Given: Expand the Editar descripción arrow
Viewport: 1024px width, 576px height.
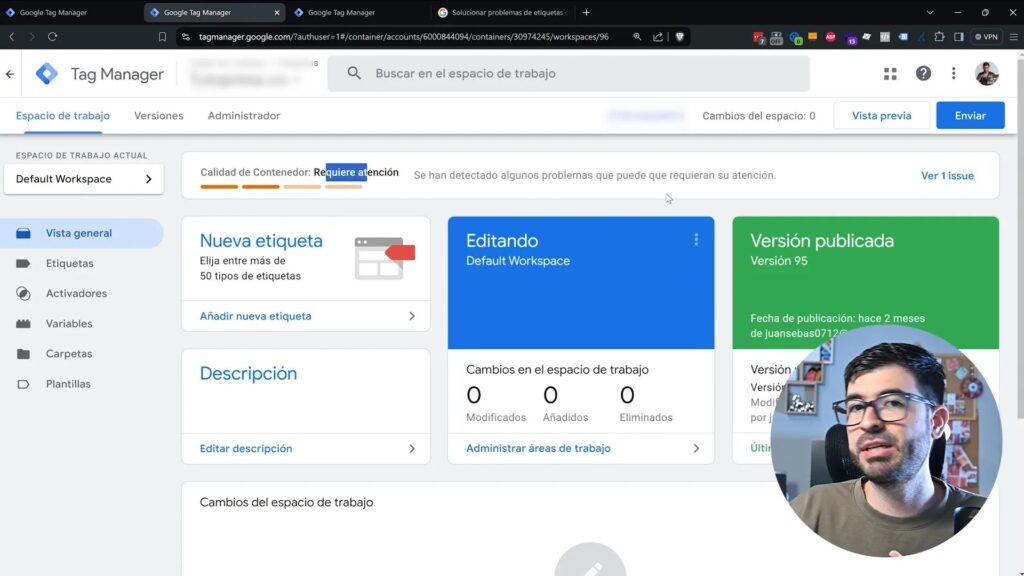Looking at the screenshot, I should pos(411,449).
